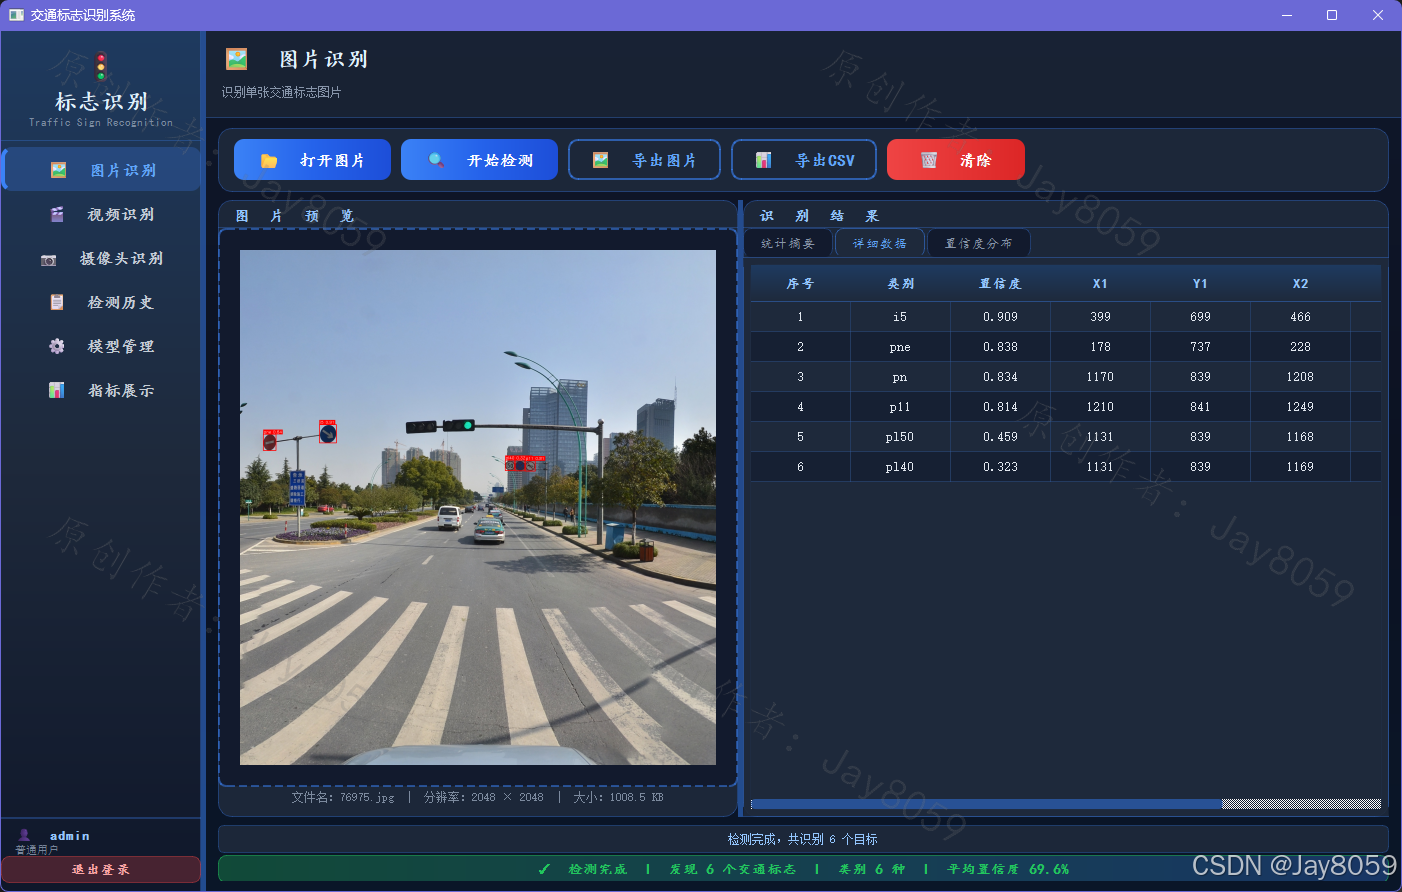The image size is (1402, 892).
Task: Click the clapperboard icon beside 视频识别
Action: (57, 214)
